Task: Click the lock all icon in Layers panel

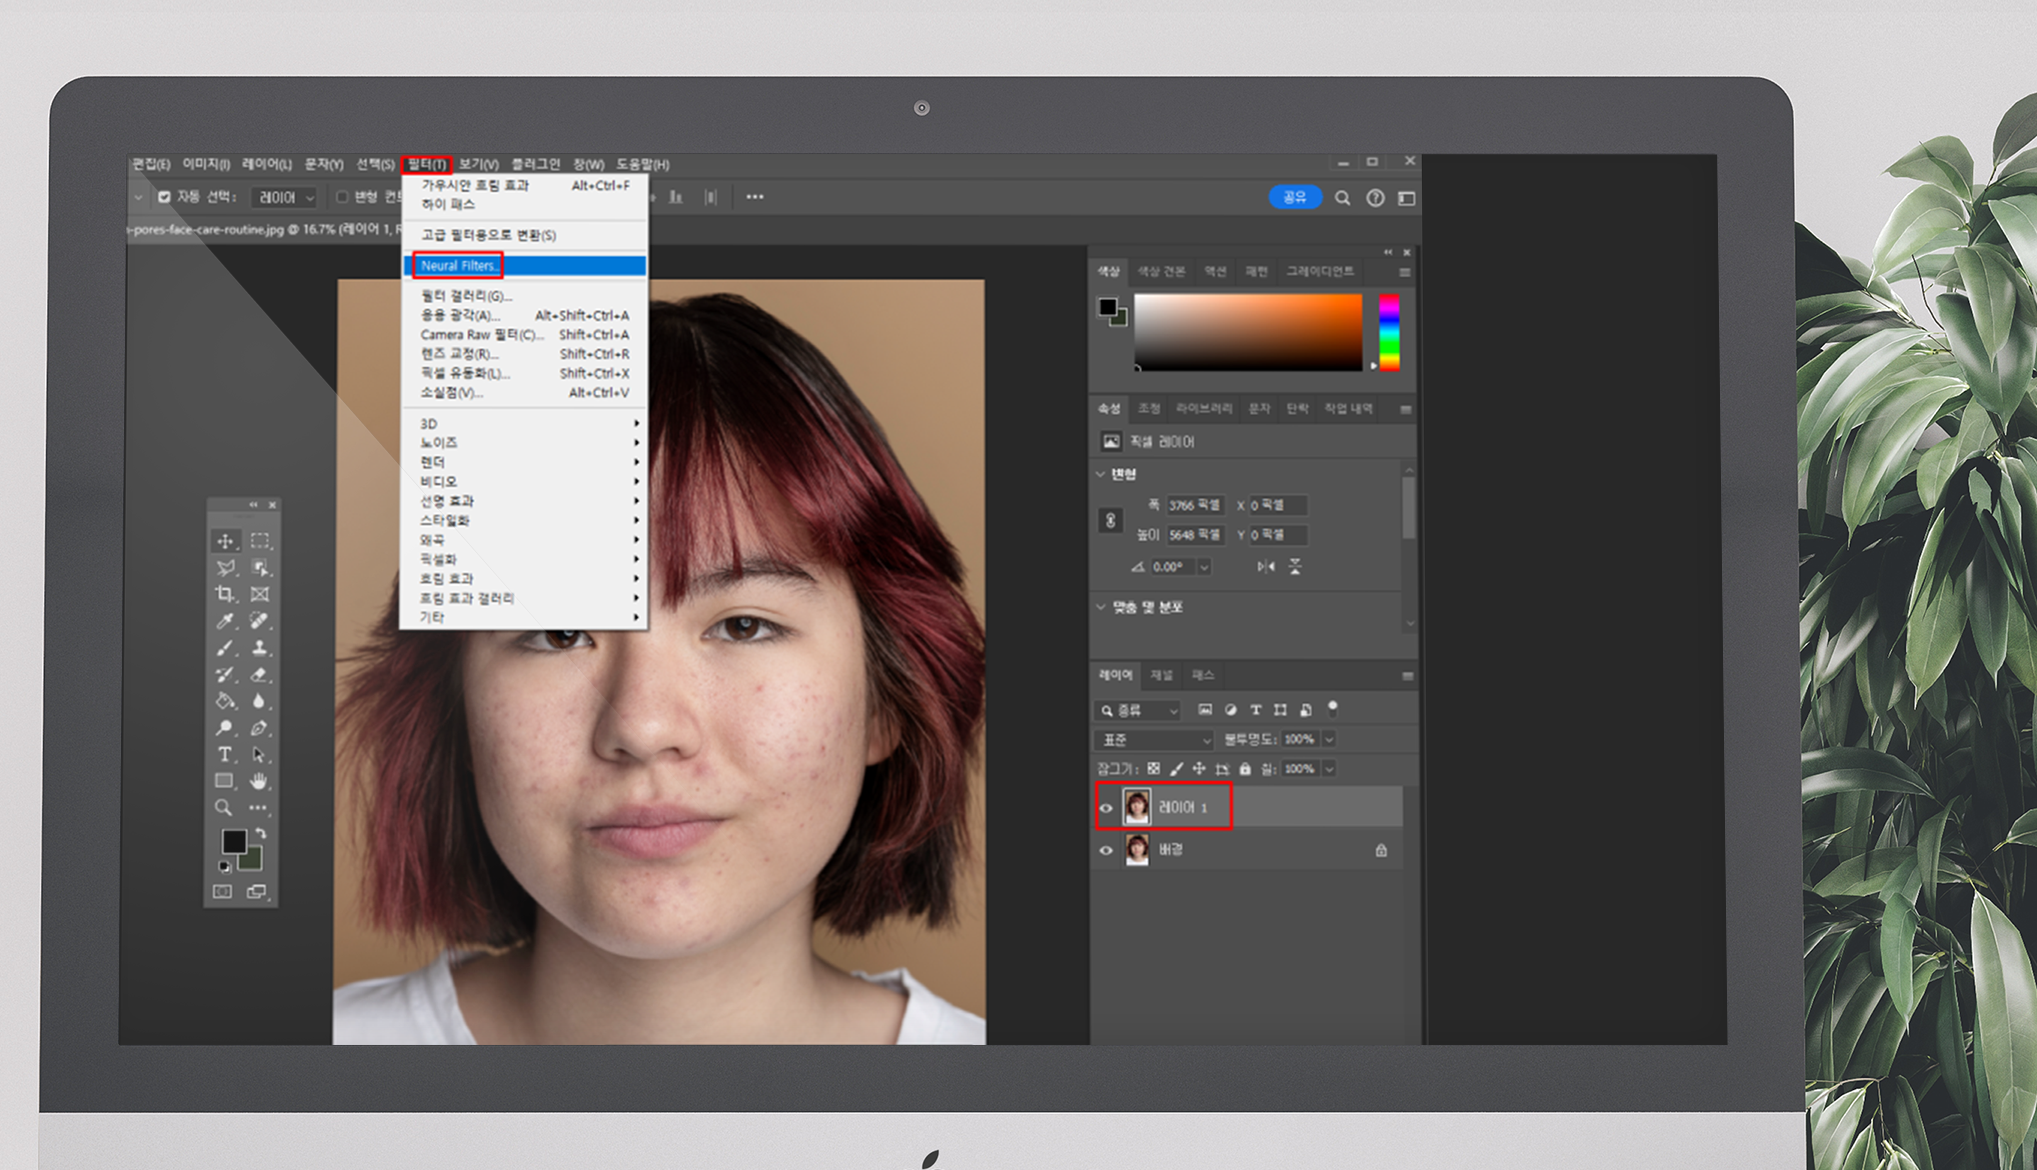Action: (1245, 769)
